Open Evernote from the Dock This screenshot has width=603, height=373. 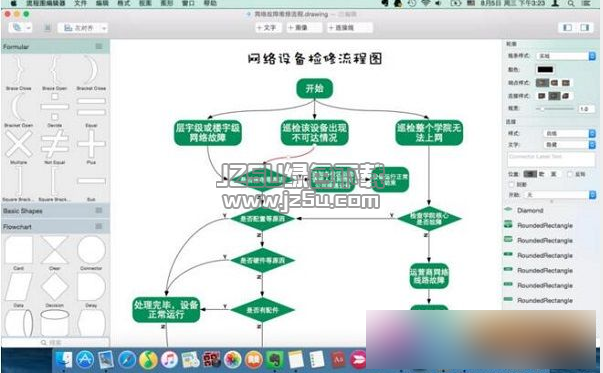coord(274,360)
